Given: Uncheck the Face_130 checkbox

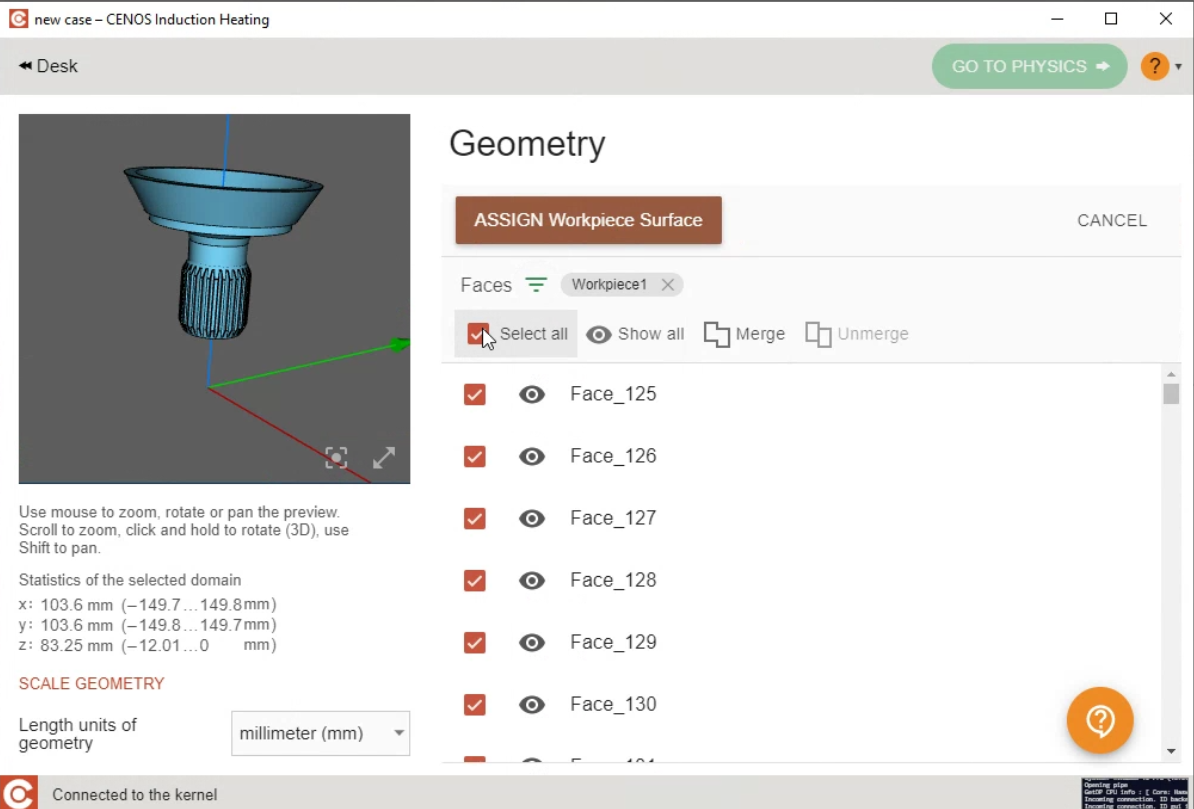Looking at the screenshot, I should pos(474,705).
